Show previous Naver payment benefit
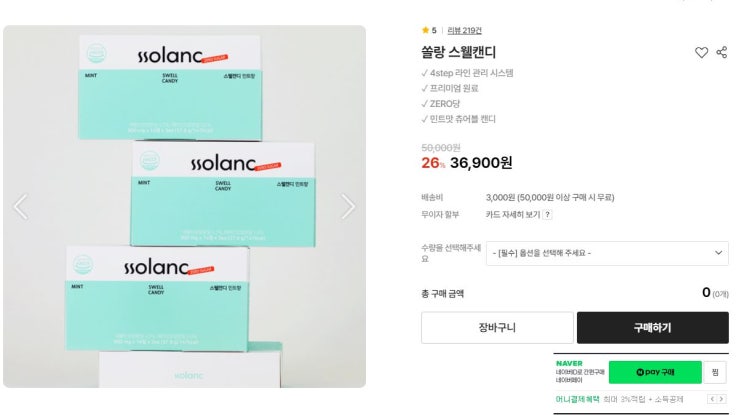Image resolution: width=743 pixels, height=415 pixels. pos(712,399)
